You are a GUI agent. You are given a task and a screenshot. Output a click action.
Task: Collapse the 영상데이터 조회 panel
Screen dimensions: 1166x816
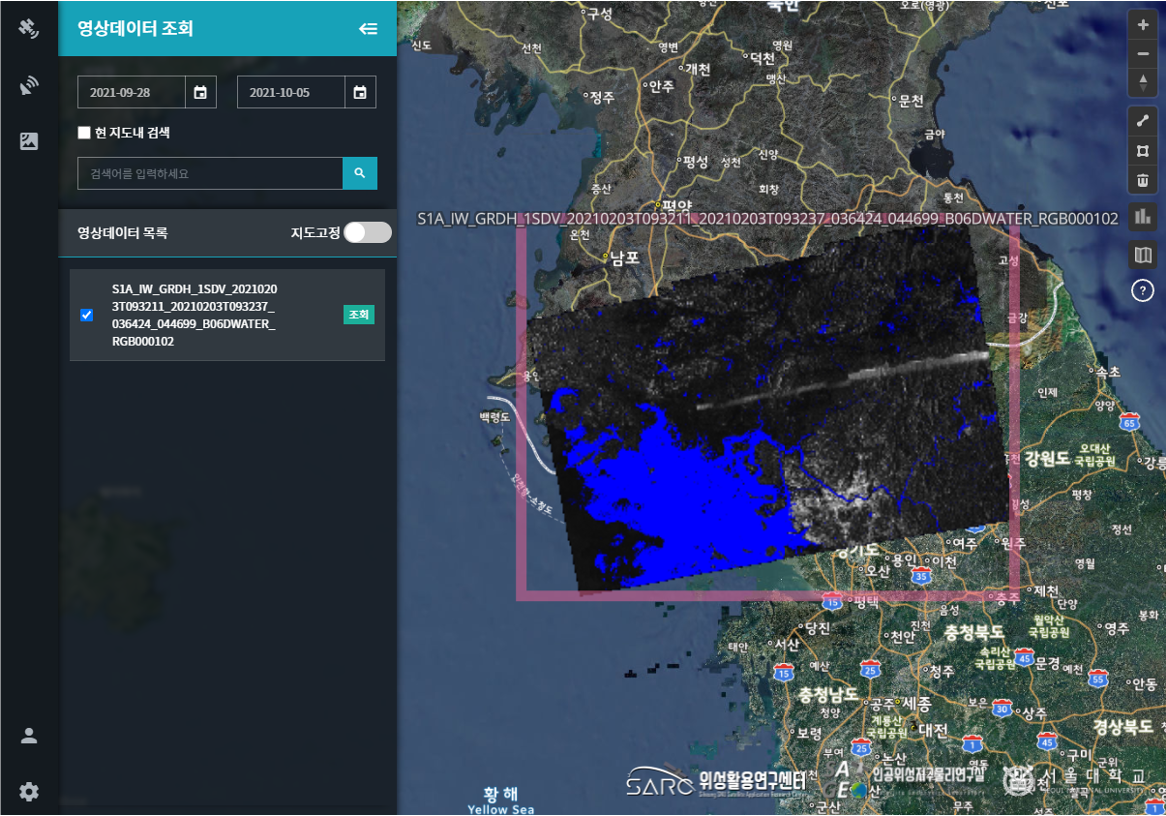368,28
